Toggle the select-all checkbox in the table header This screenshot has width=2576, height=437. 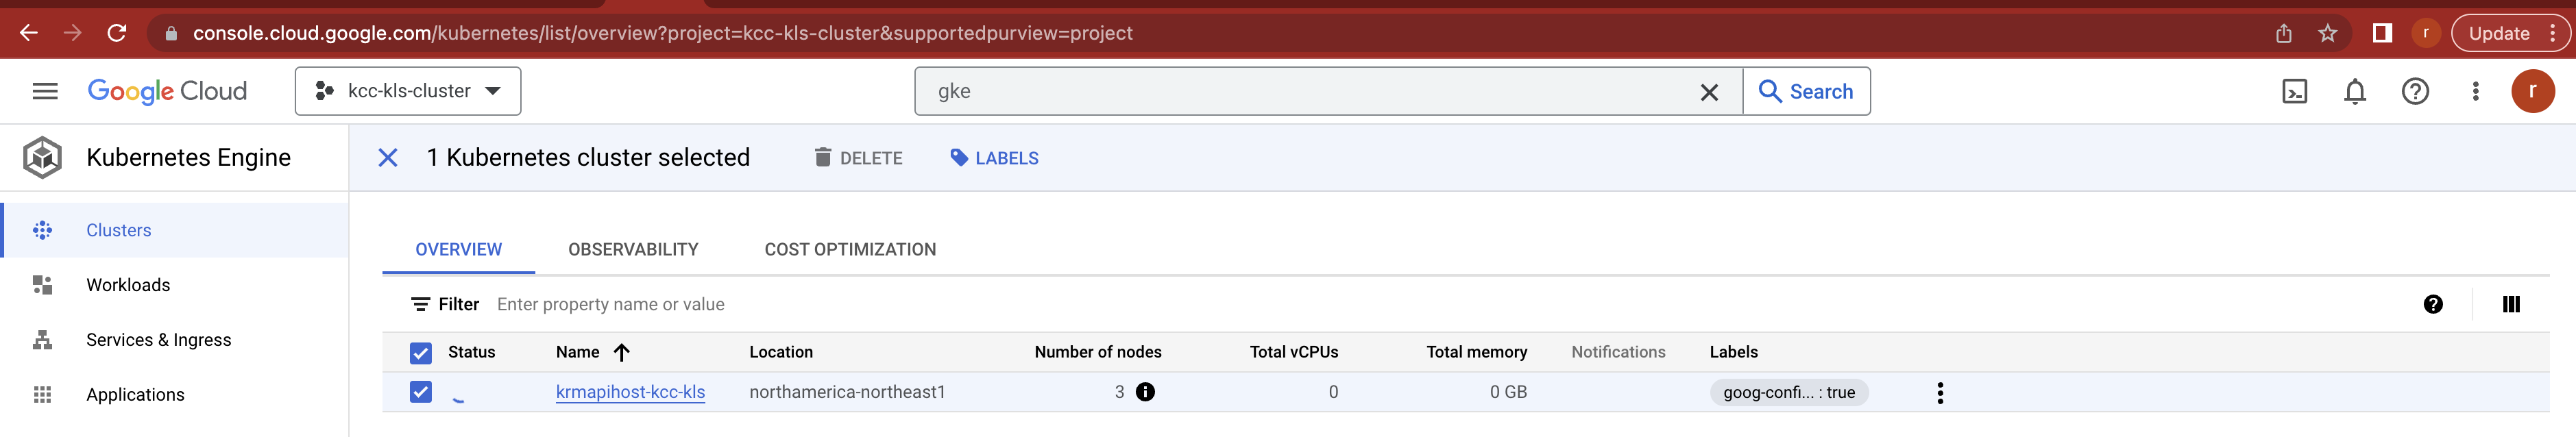421,352
